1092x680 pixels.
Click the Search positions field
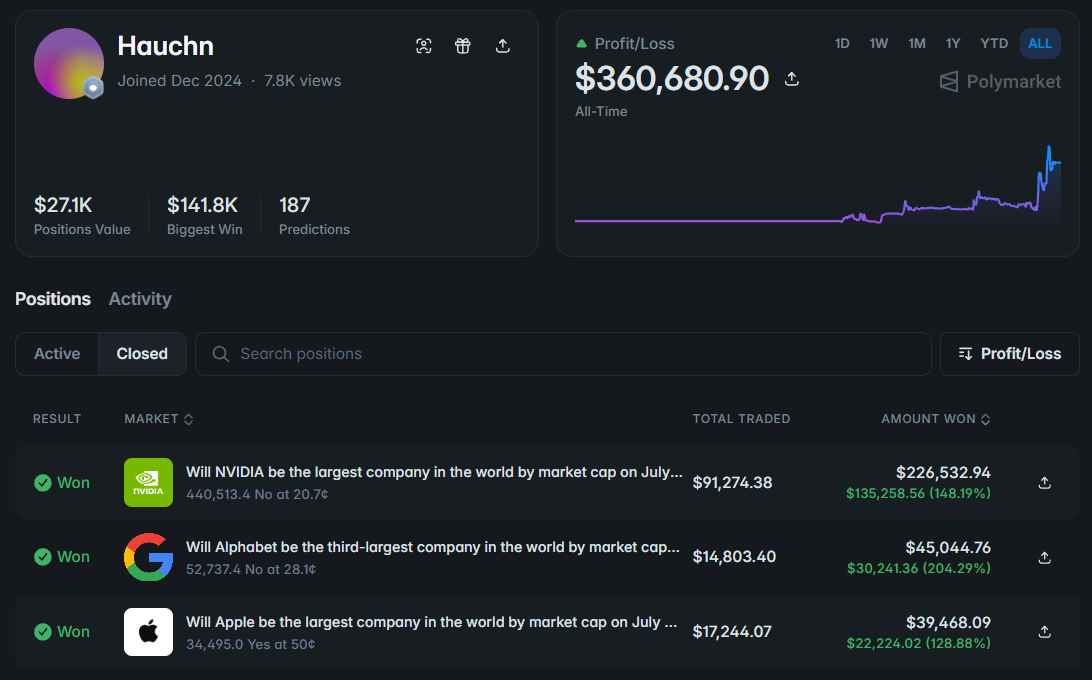563,354
